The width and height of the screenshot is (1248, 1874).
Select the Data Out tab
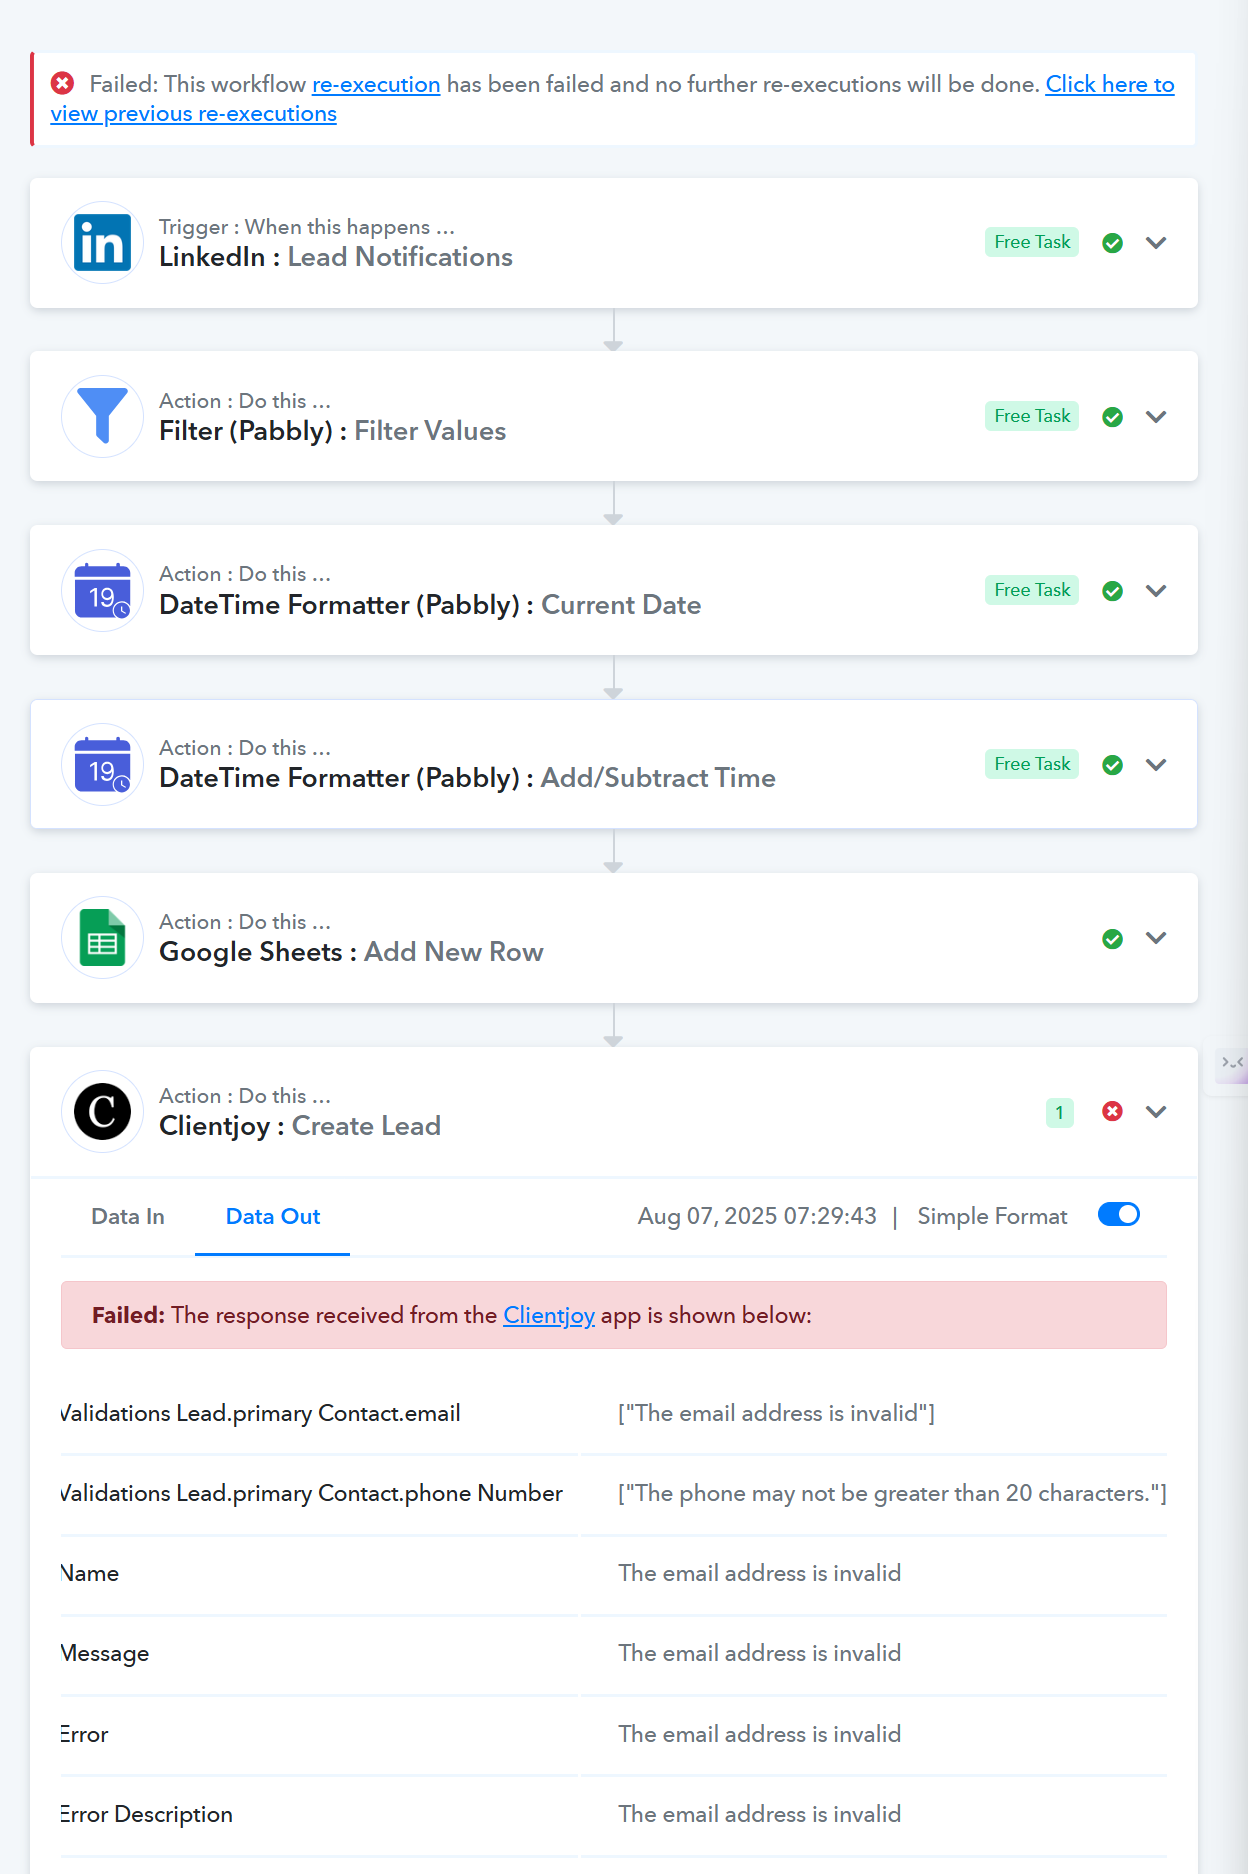[x=273, y=1216]
